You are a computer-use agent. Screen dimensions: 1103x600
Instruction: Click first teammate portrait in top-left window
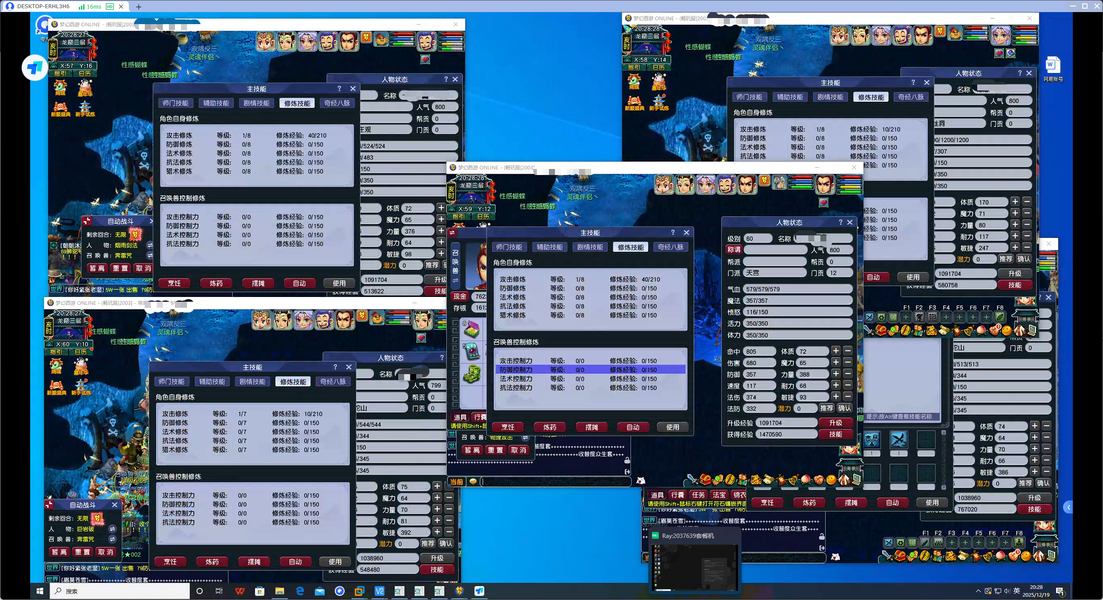pyautogui.click(x=265, y=42)
